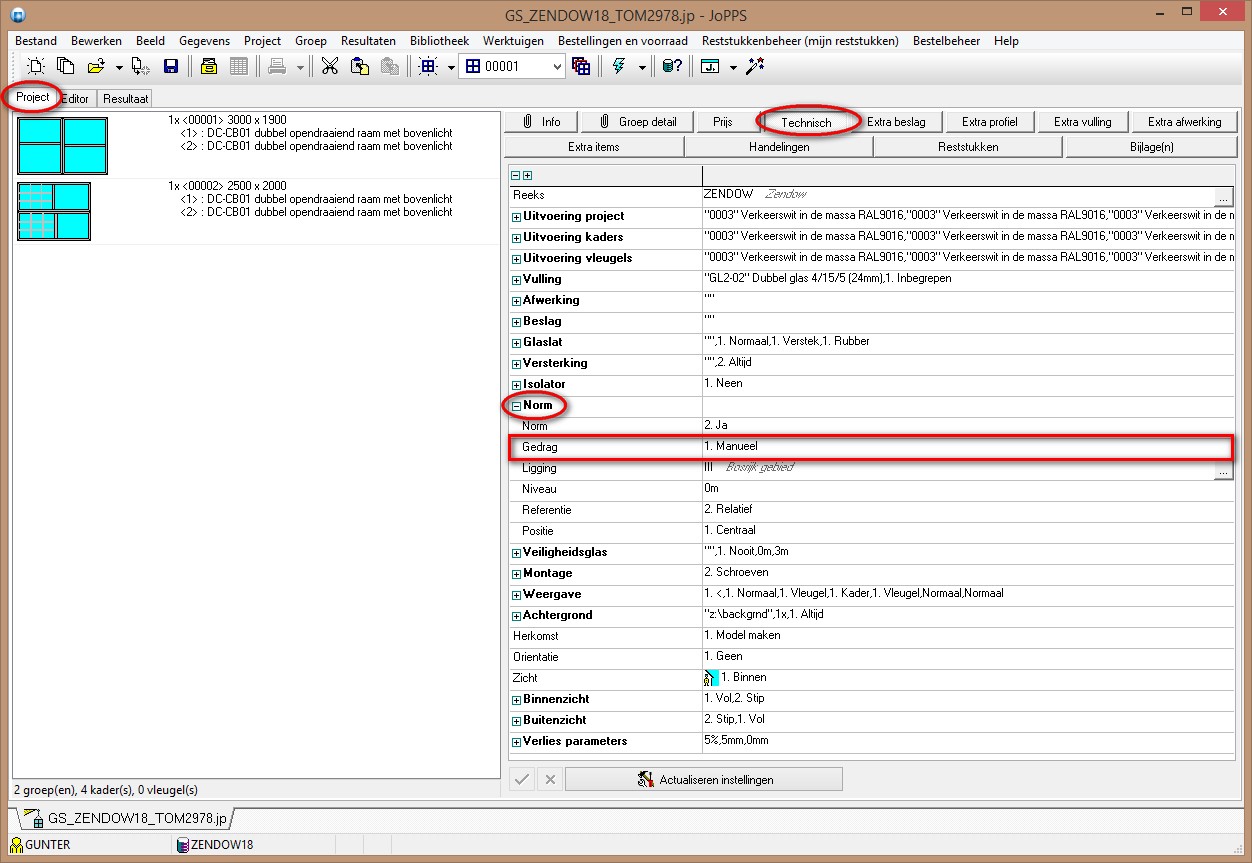Select group 00001 window thumbnail
Viewport: 1252px width, 863px height.
click(62, 145)
